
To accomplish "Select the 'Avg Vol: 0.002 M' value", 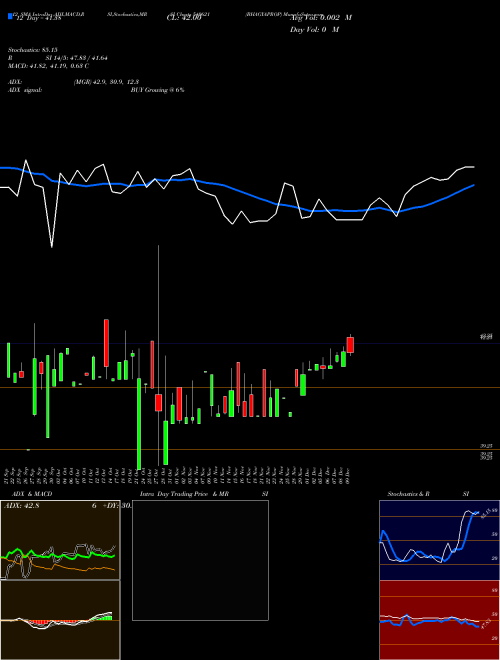I will (x=321, y=18).
